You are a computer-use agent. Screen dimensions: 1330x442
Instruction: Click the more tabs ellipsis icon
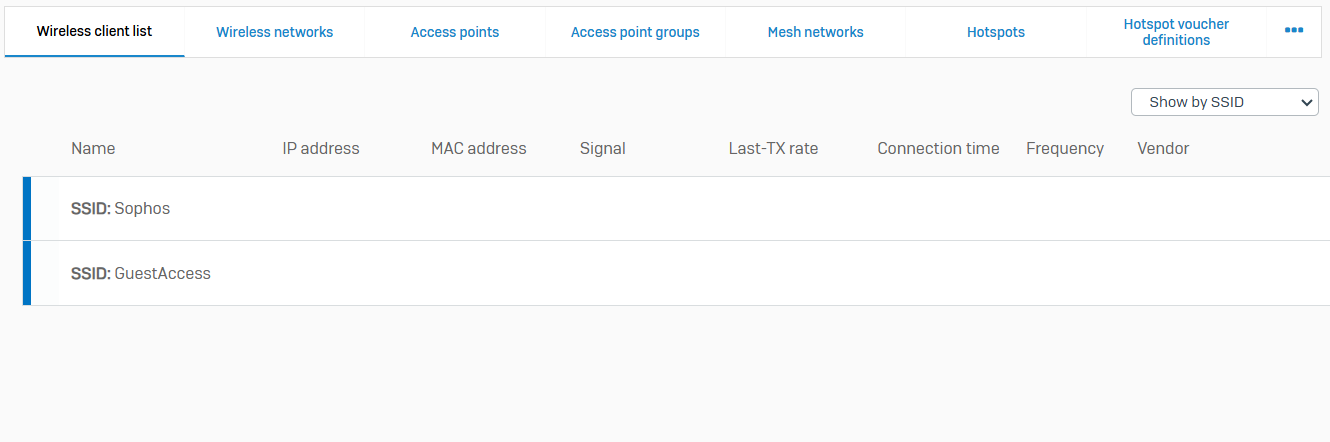click(x=1293, y=30)
